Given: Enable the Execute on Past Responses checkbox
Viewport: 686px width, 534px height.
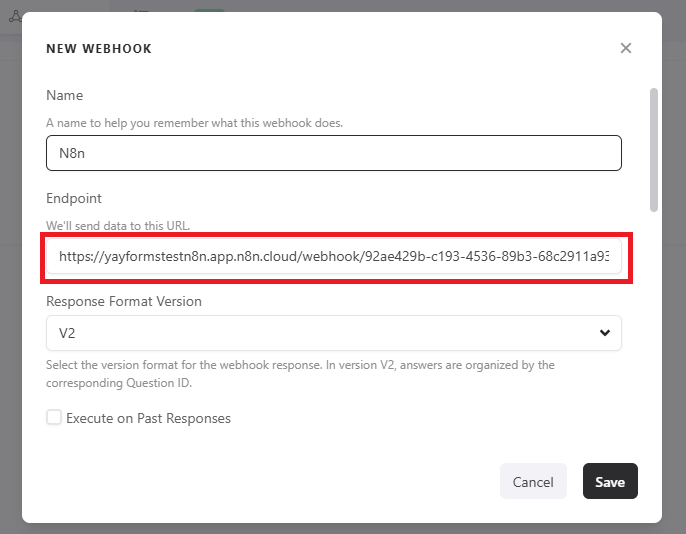Looking at the screenshot, I should pos(54,418).
